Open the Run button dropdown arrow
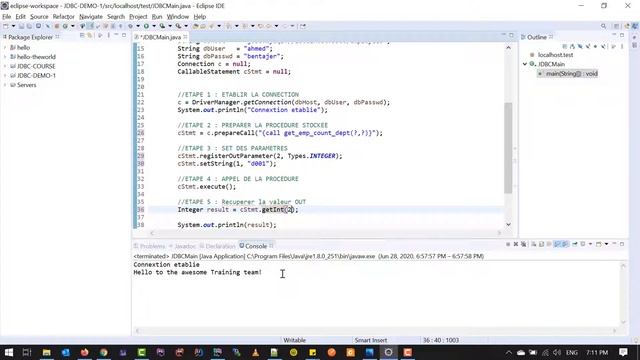This screenshot has width=640, height=360. [153, 26]
